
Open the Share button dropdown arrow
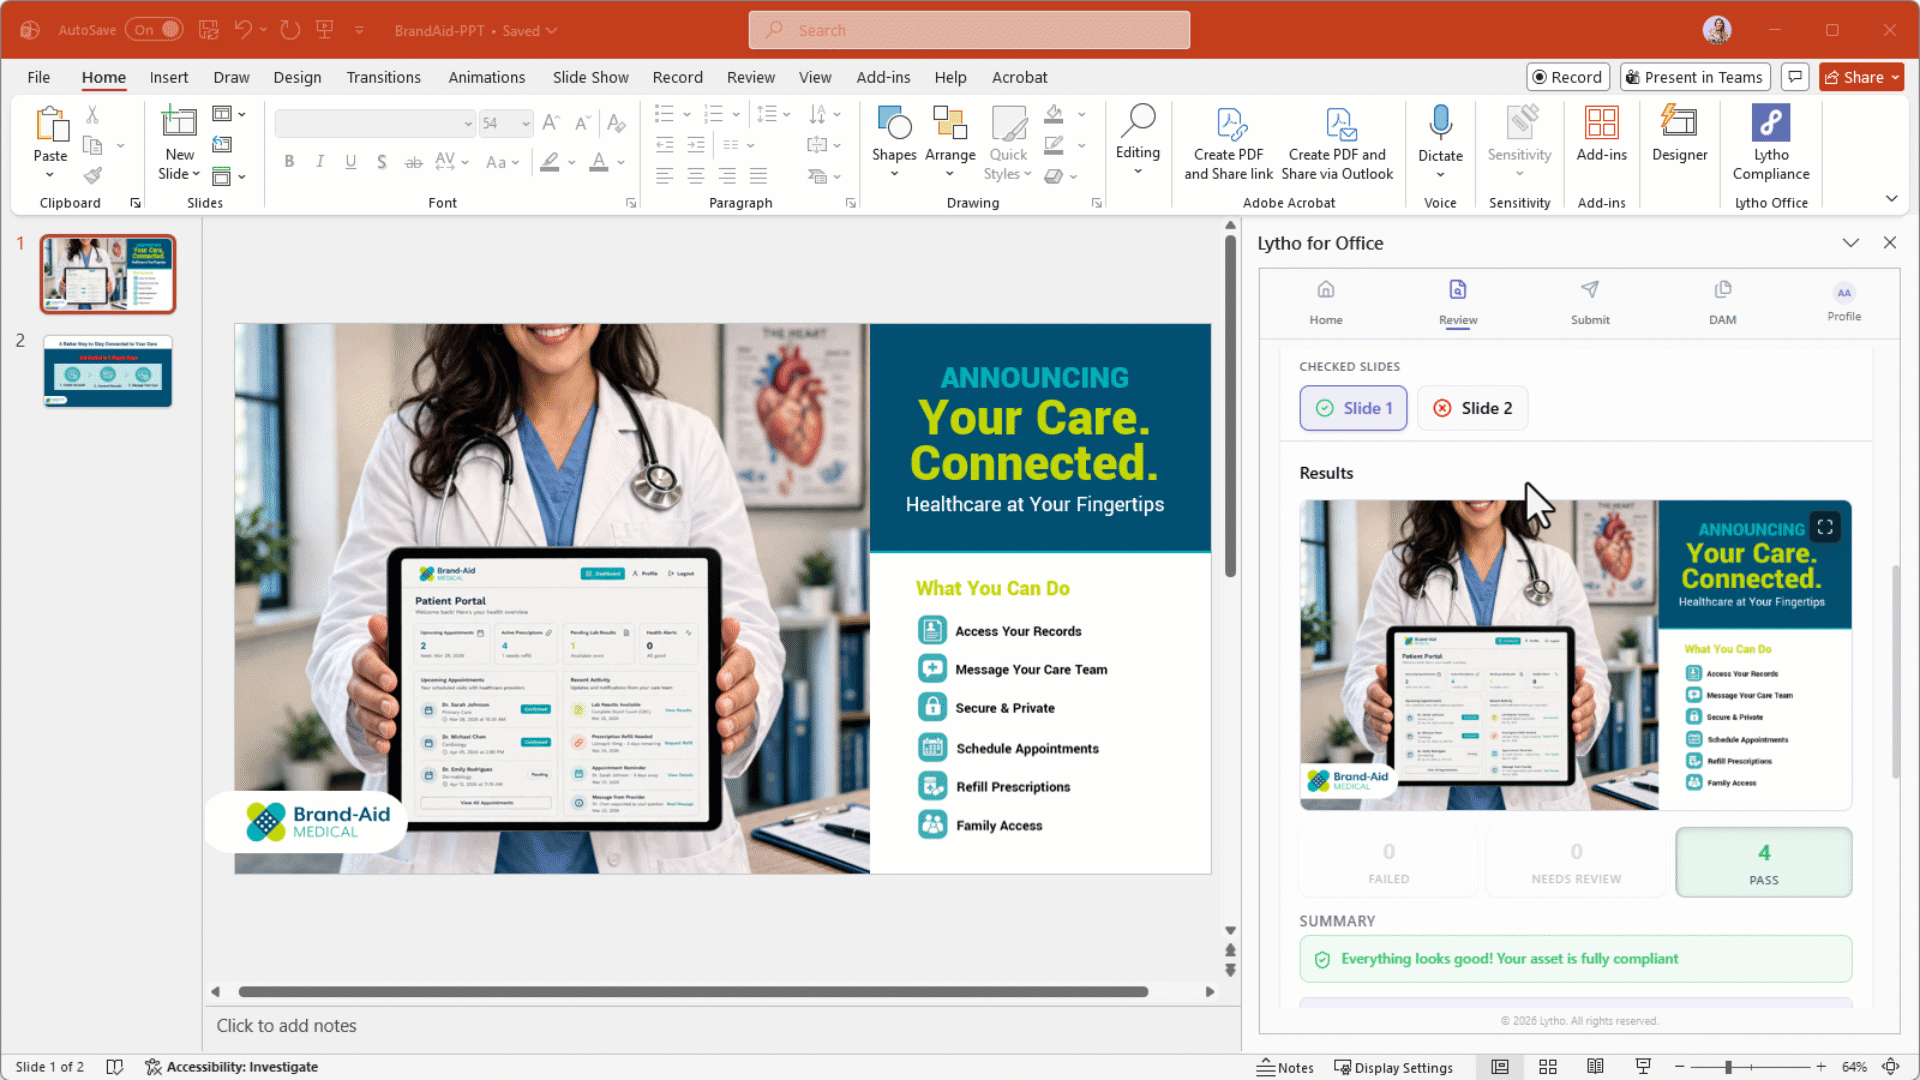[x=1895, y=77]
